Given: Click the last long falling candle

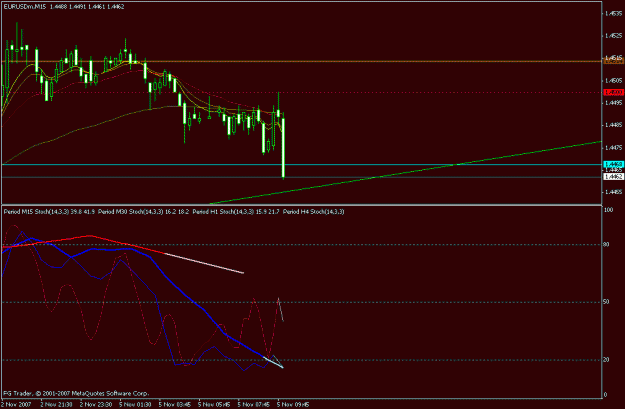Looking at the screenshot, I should [x=283, y=147].
